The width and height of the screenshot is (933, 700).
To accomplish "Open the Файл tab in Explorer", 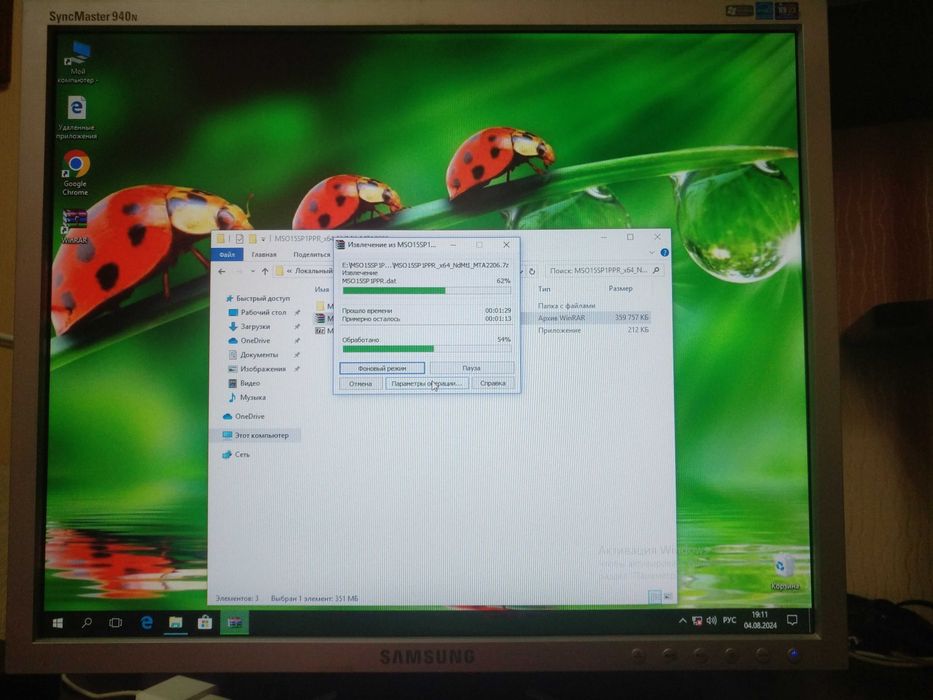I will [x=227, y=254].
